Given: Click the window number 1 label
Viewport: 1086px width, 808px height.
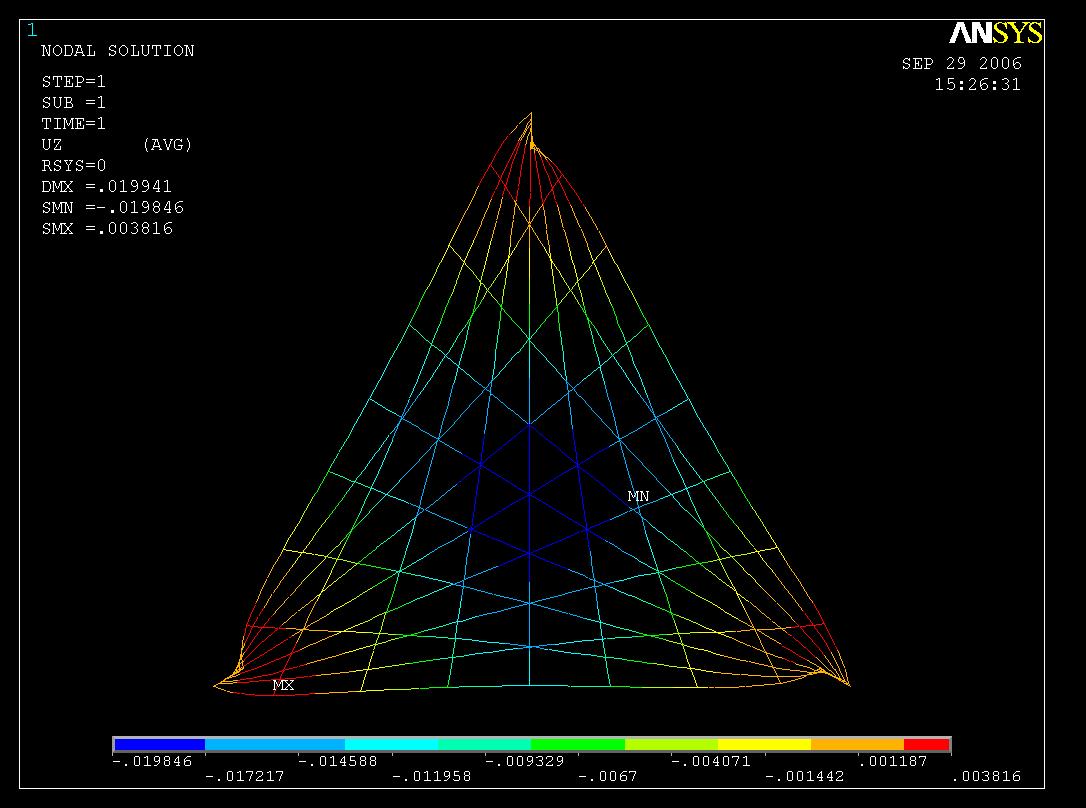Looking at the screenshot, I should [x=32, y=30].
